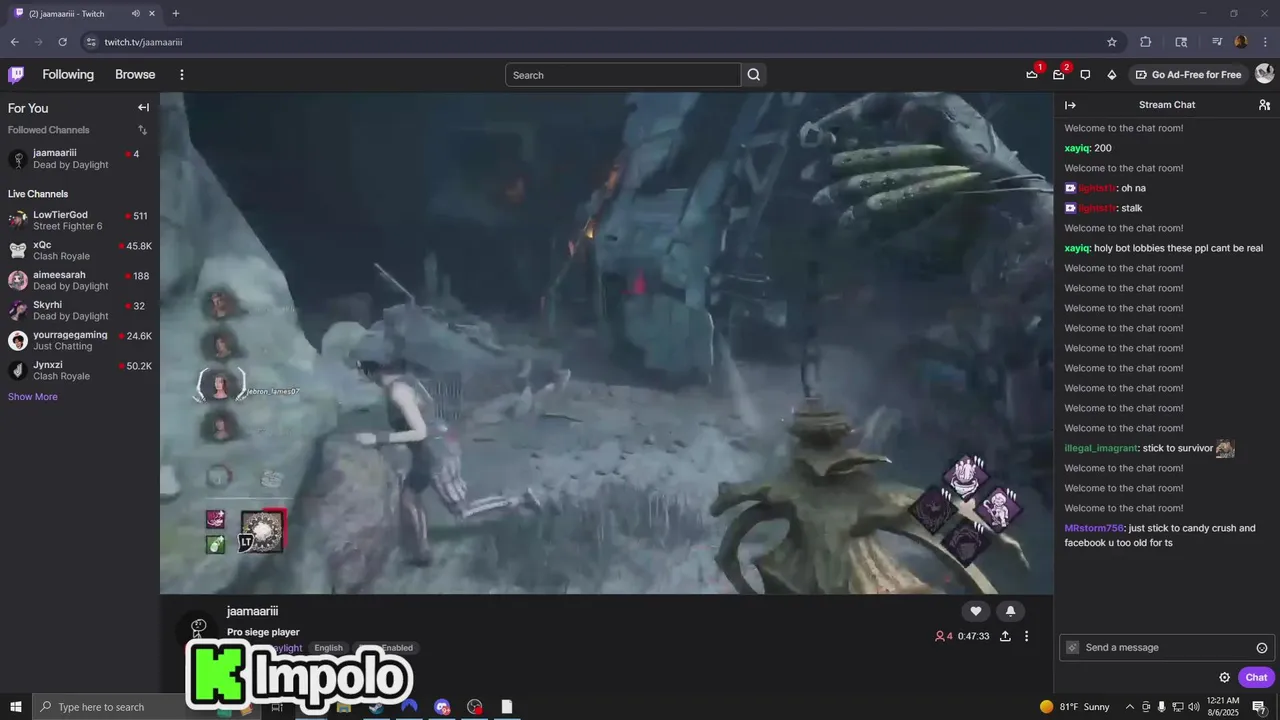
Task: Open the notifications inbox icon
Action: point(1058,75)
